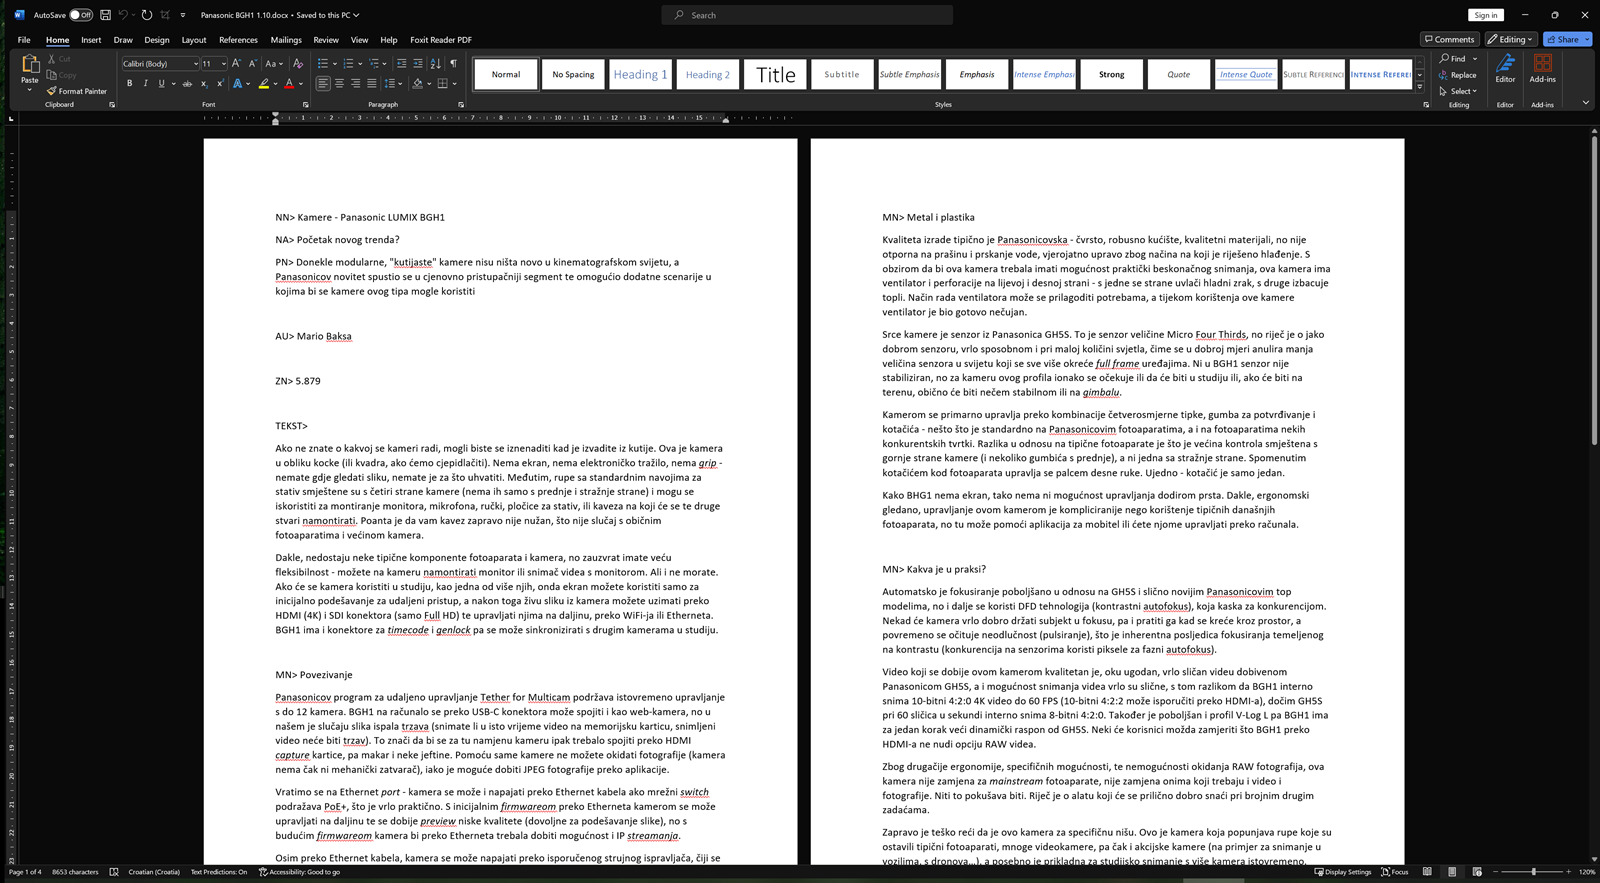
Task: Align text to the right
Action: (355, 84)
